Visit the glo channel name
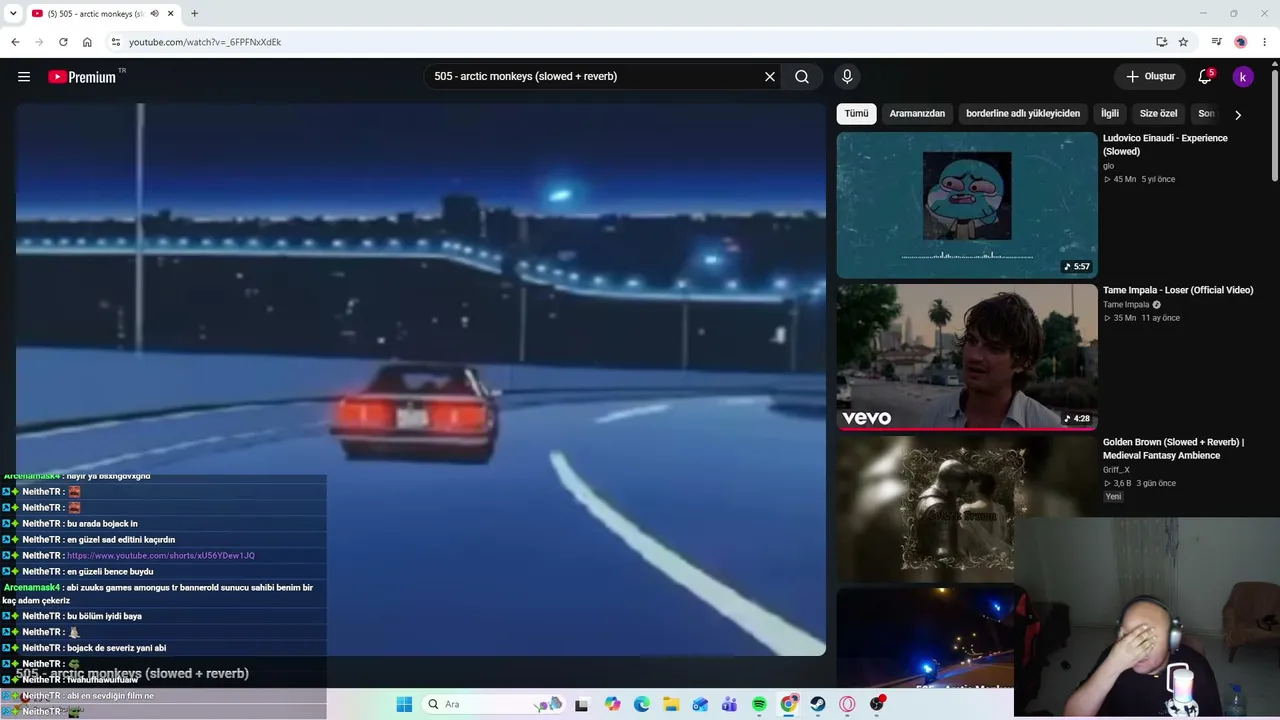Screen dimensions: 1280x720 [x=1108, y=166]
